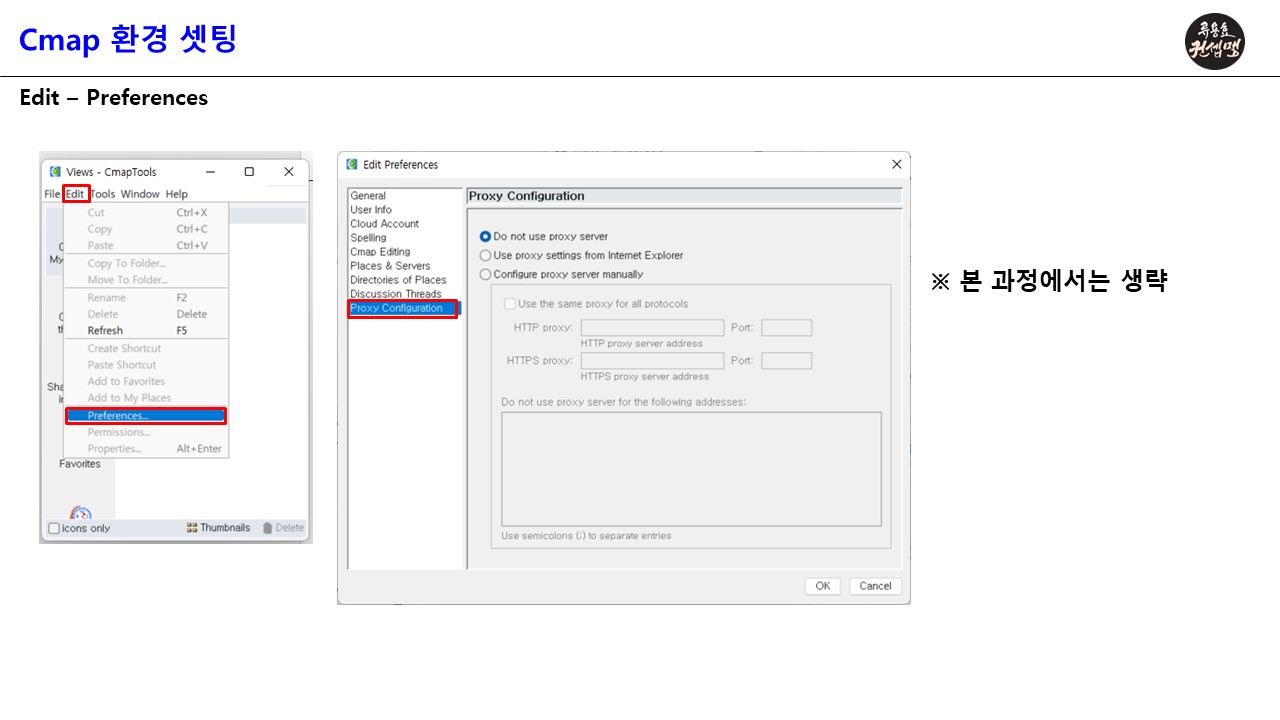Image resolution: width=1280 pixels, height=720 pixels.
Task: Click the proxy exceptions address text area
Action: click(x=691, y=469)
